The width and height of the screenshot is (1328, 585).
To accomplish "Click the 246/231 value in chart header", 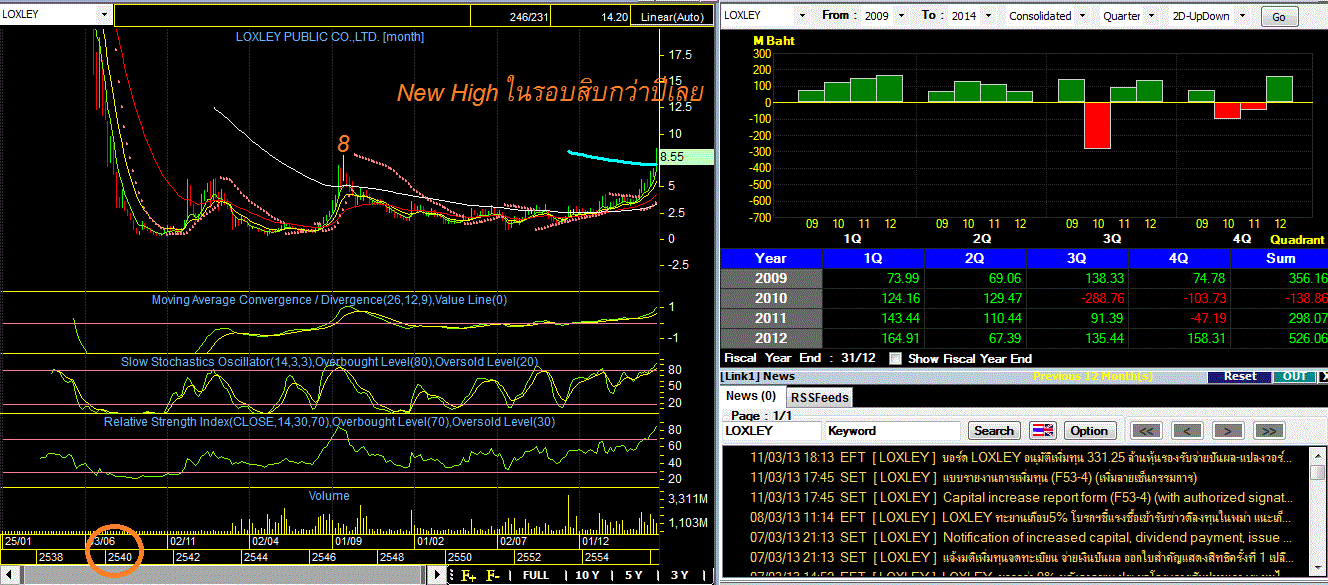I will (x=528, y=17).
